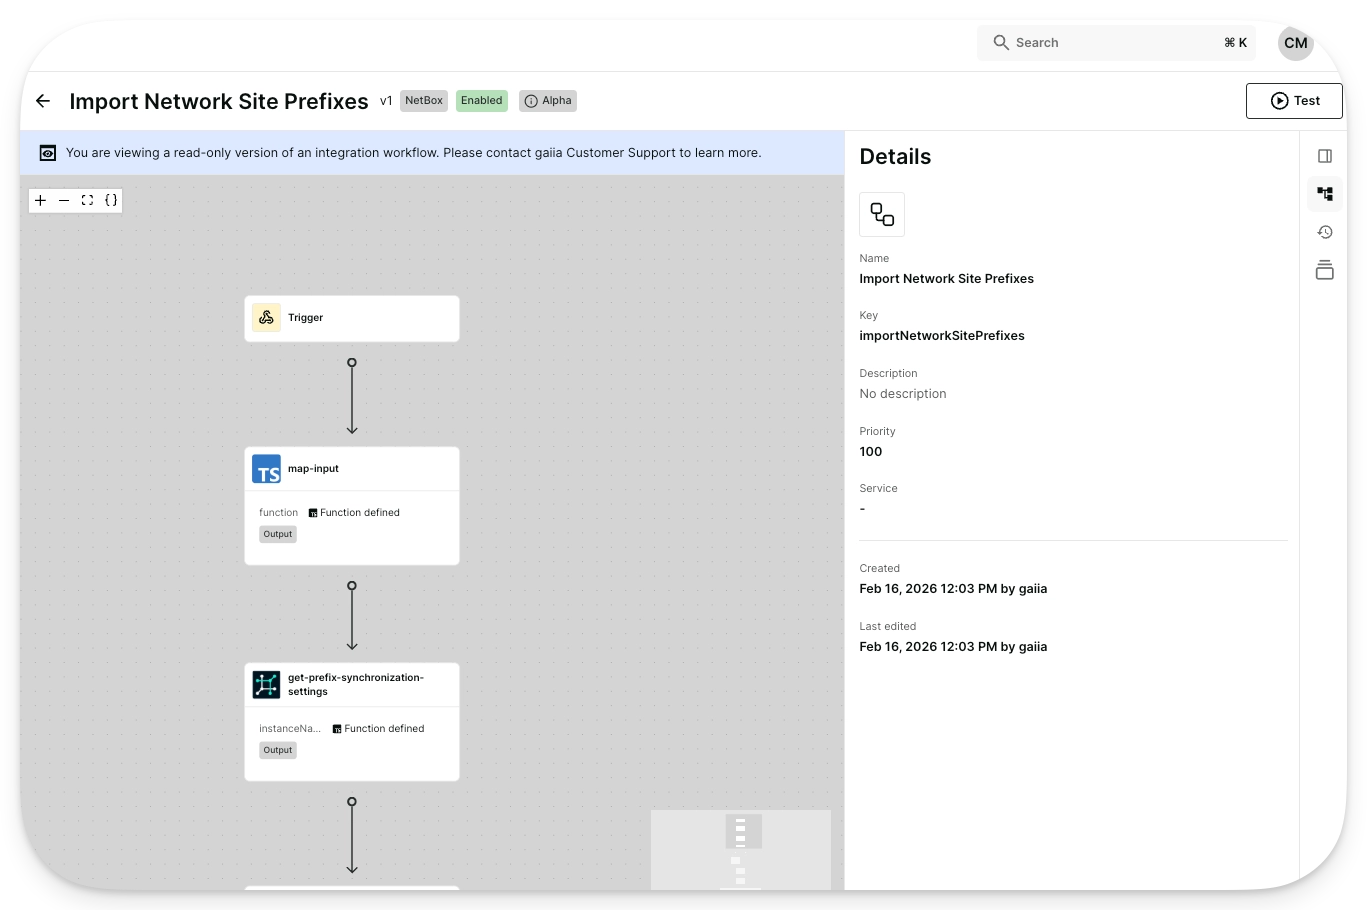1367x910 pixels.
Task: Click Function defined on map-input node
Action: click(x=354, y=513)
